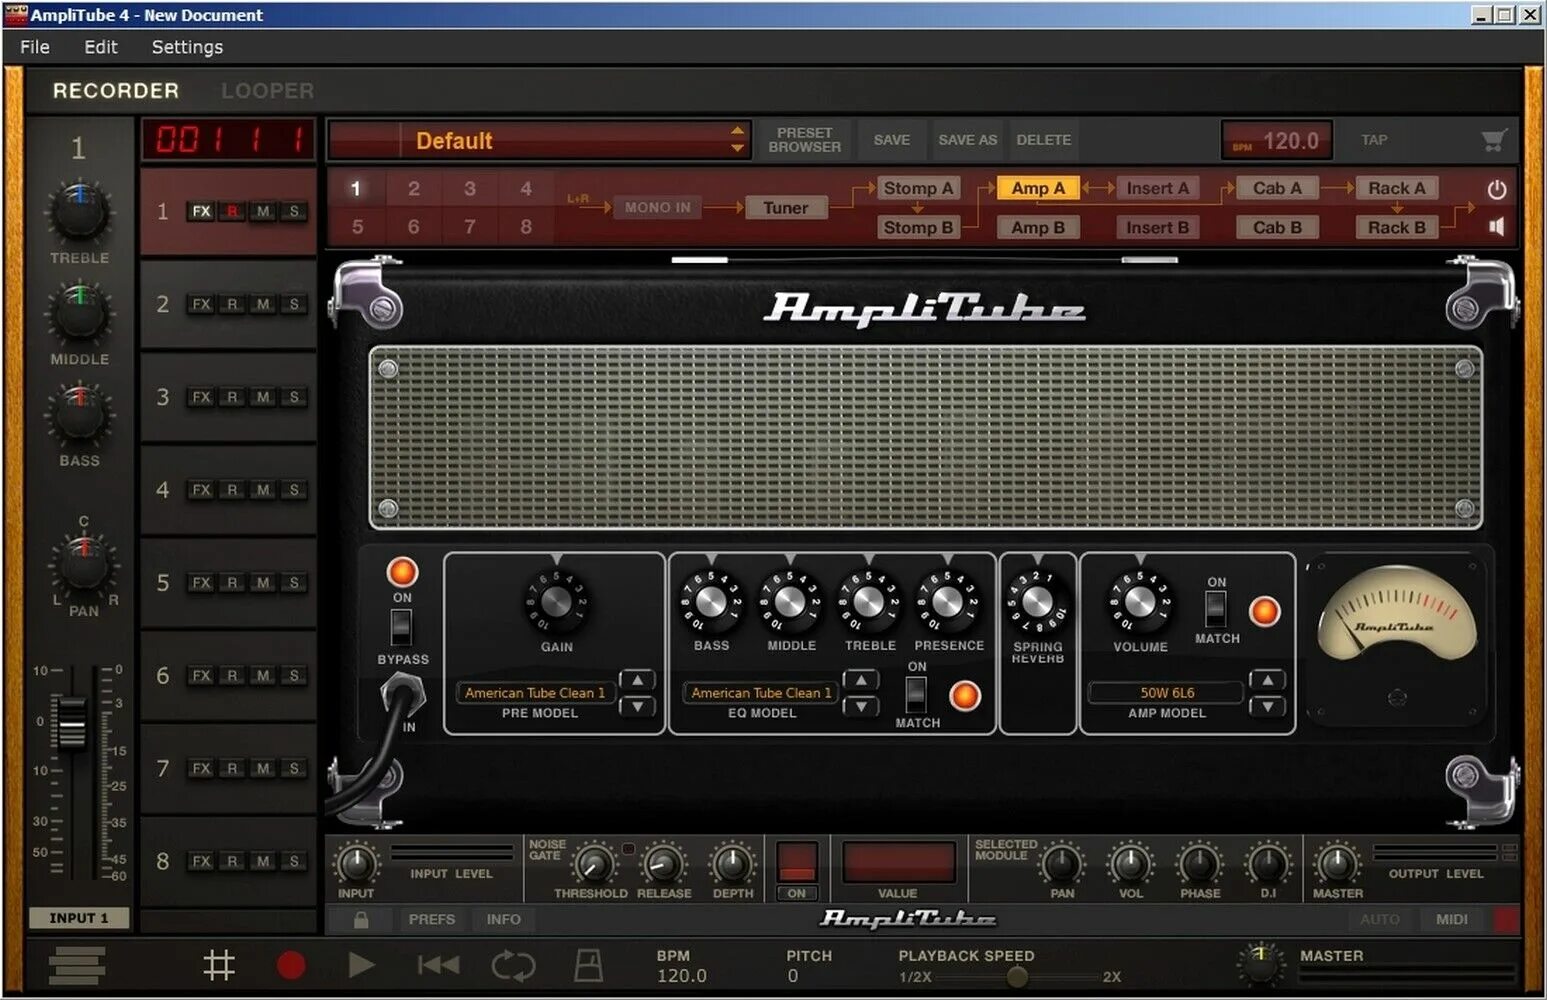Click the noise gate THRESHOLD knob
The width and height of the screenshot is (1547, 1000).
point(594,863)
